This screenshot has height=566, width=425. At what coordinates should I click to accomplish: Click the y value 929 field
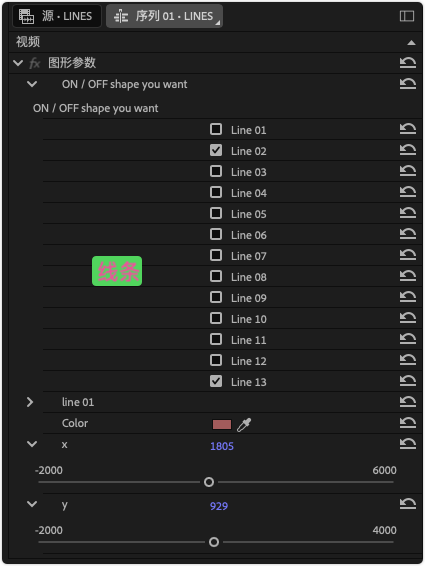pos(219,506)
